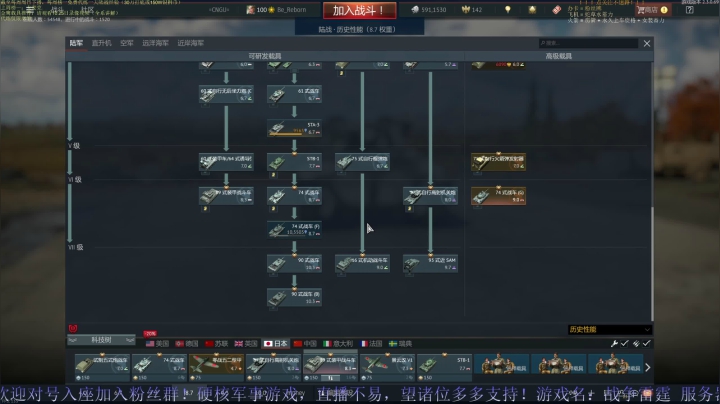Select the 61 式战车 tank card
Image resolution: width=720 pixels, height=404 pixels.
[294, 94]
